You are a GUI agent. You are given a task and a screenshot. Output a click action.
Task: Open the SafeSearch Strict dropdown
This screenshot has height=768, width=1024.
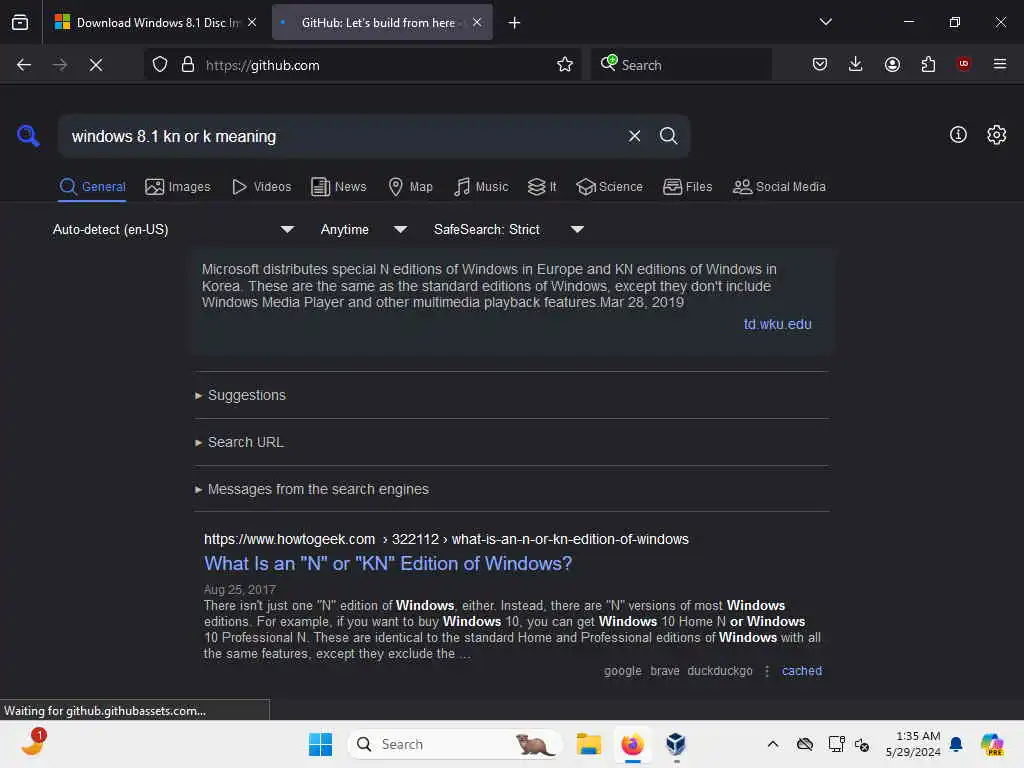pyautogui.click(x=508, y=229)
